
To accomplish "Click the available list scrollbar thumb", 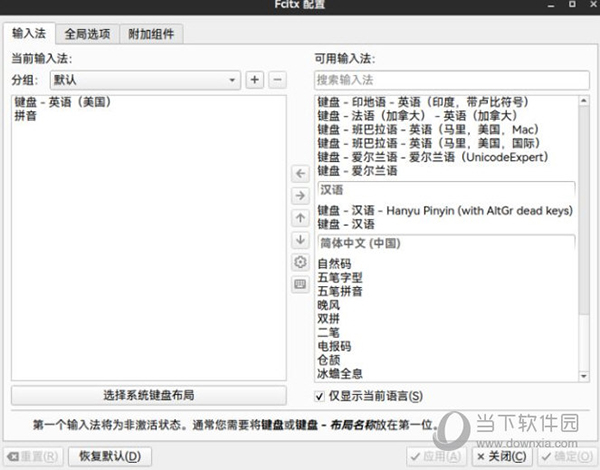I will coord(584,211).
